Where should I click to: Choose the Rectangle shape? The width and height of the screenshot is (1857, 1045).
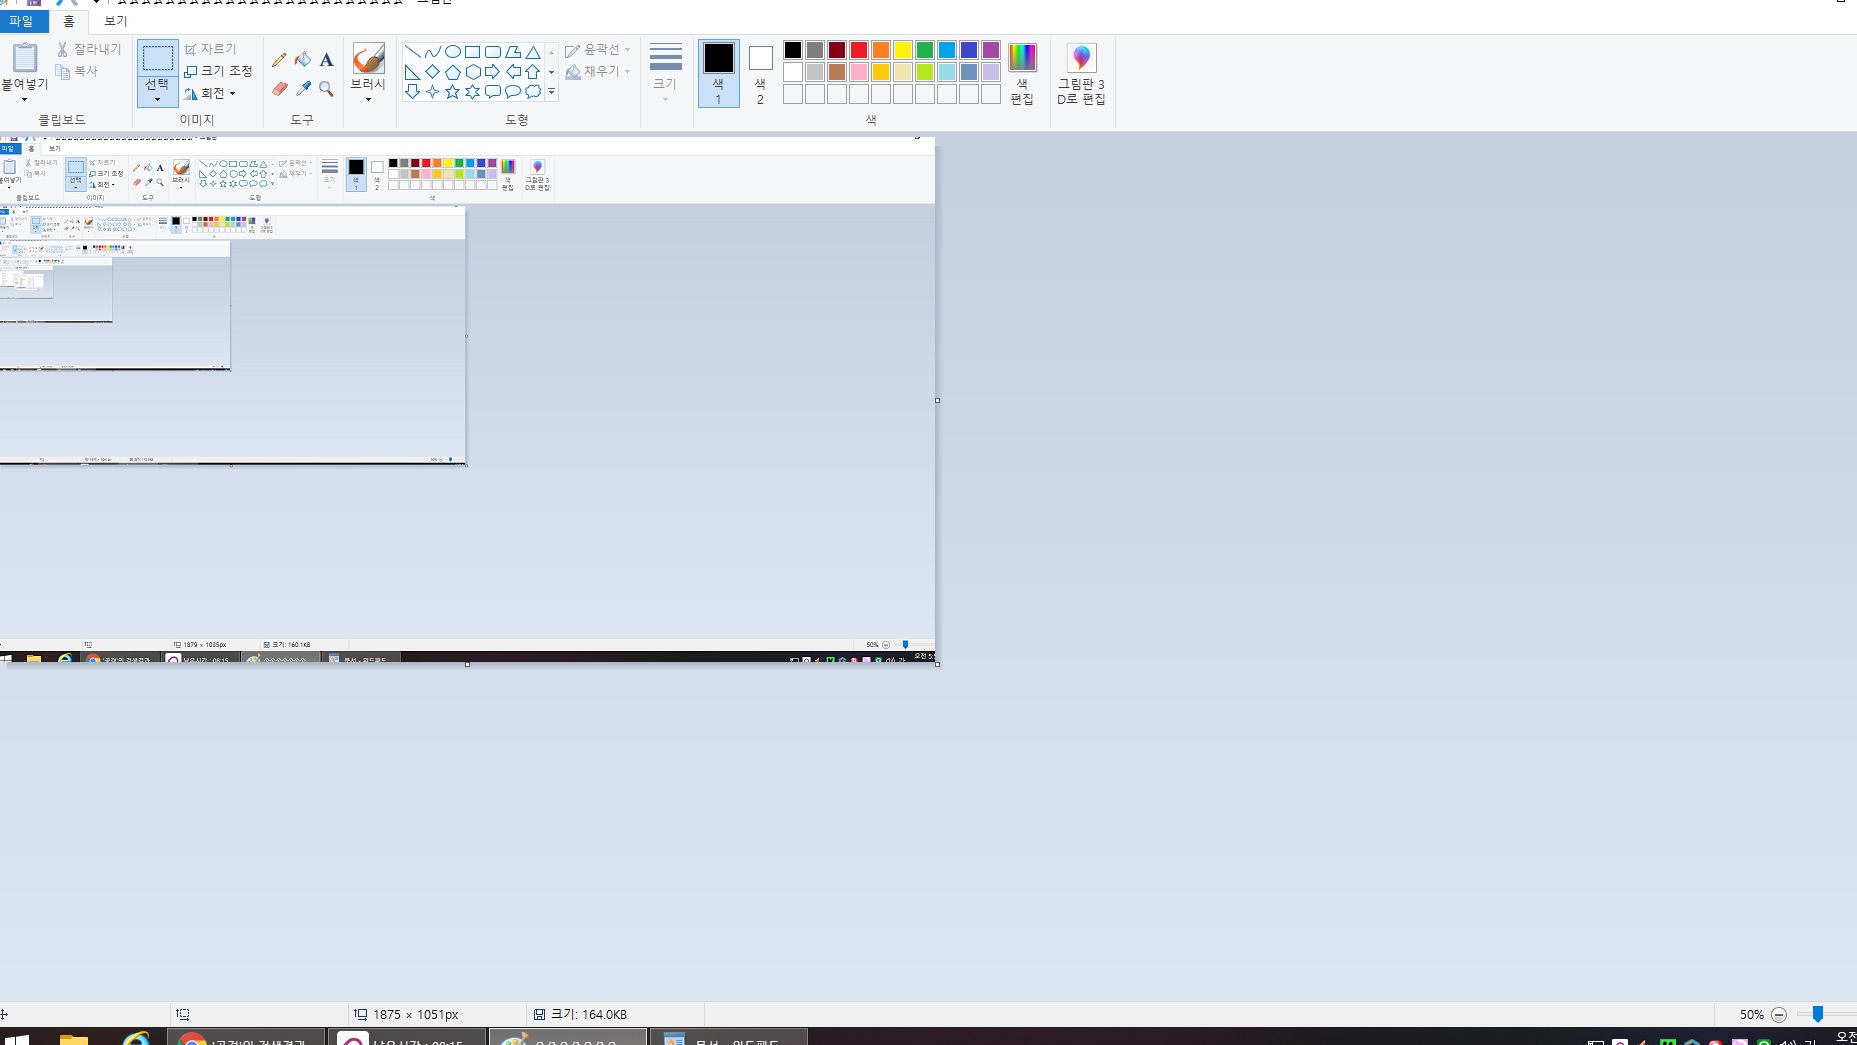pos(472,52)
